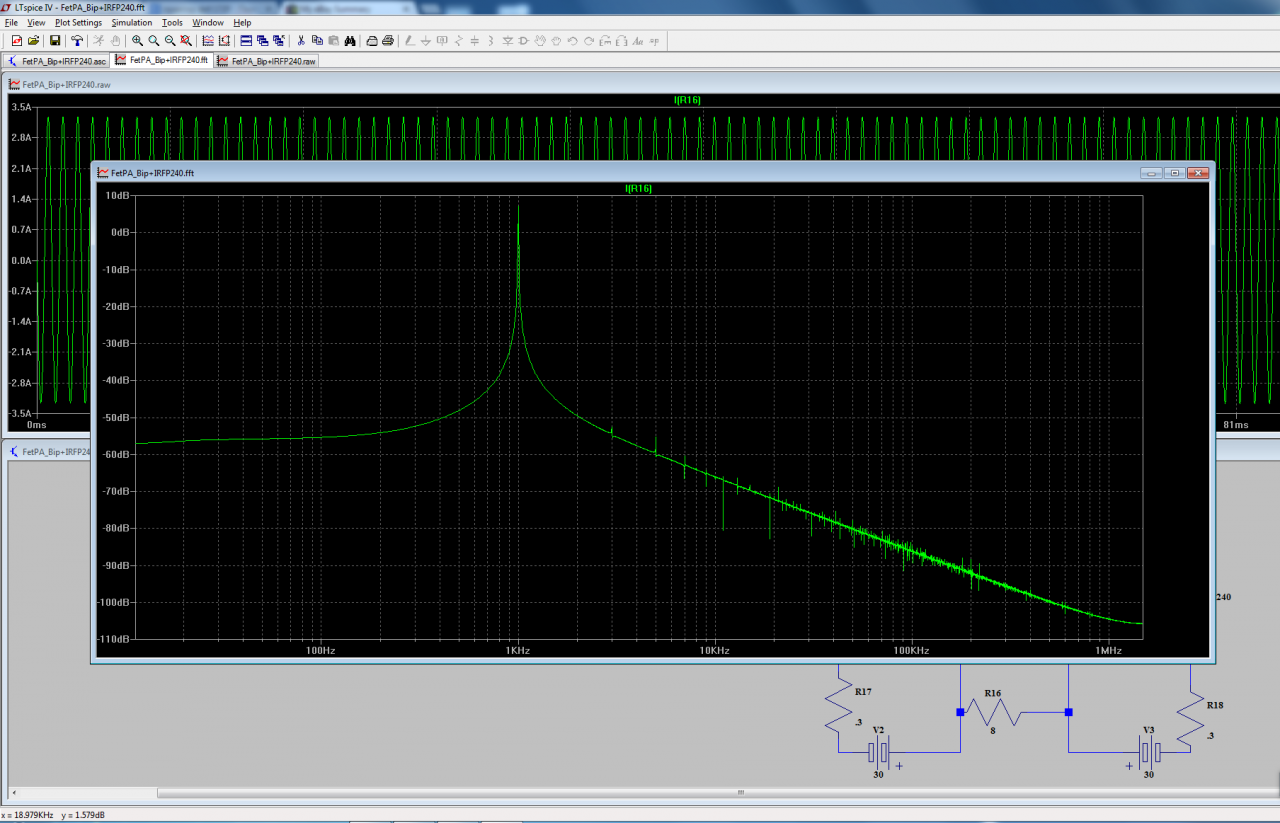
Task: Click the Print icon in the toolbar
Action: click(x=387, y=41)
